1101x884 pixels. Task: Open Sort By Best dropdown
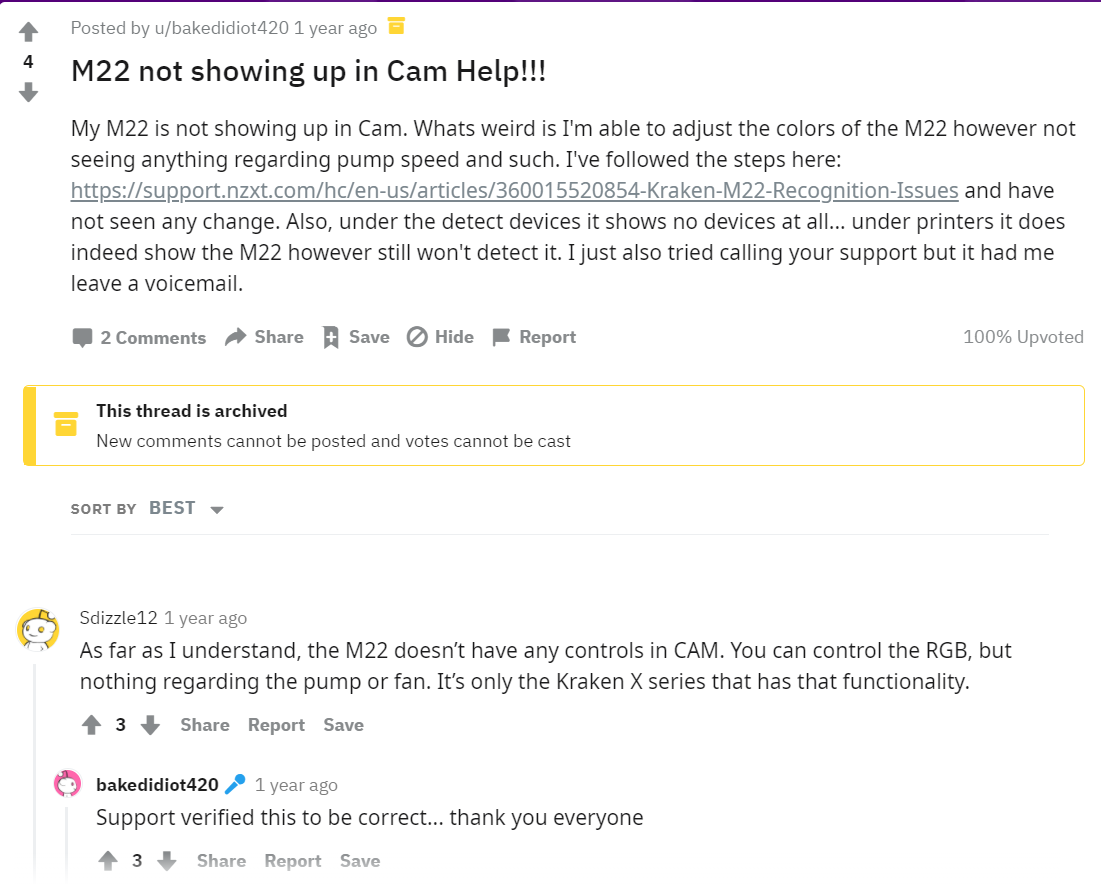tap(186, 509)
